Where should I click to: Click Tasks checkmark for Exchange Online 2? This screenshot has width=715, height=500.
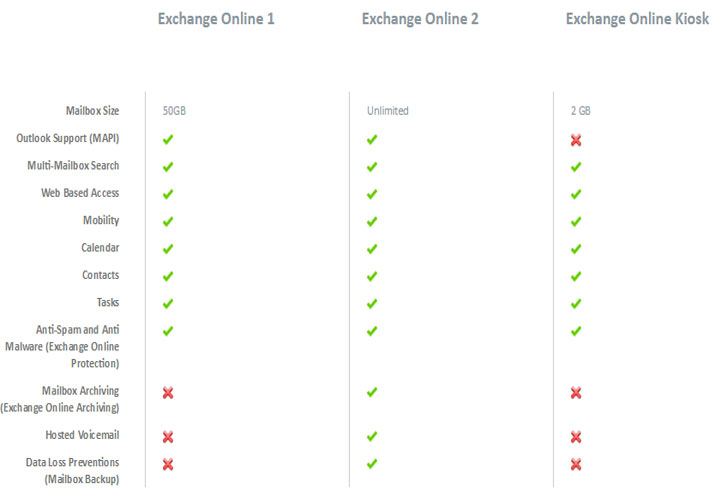(372, 304)
